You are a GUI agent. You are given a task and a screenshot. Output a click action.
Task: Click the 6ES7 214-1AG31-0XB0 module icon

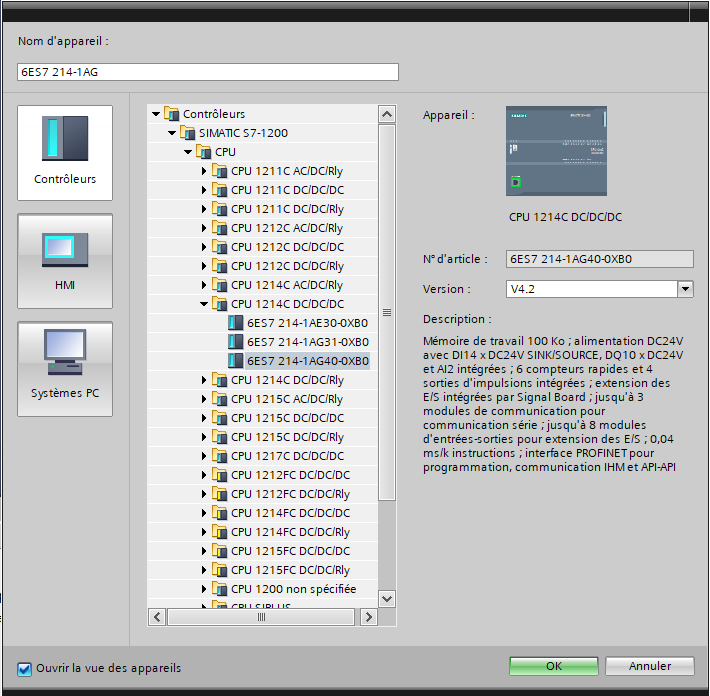pos(236,342)
